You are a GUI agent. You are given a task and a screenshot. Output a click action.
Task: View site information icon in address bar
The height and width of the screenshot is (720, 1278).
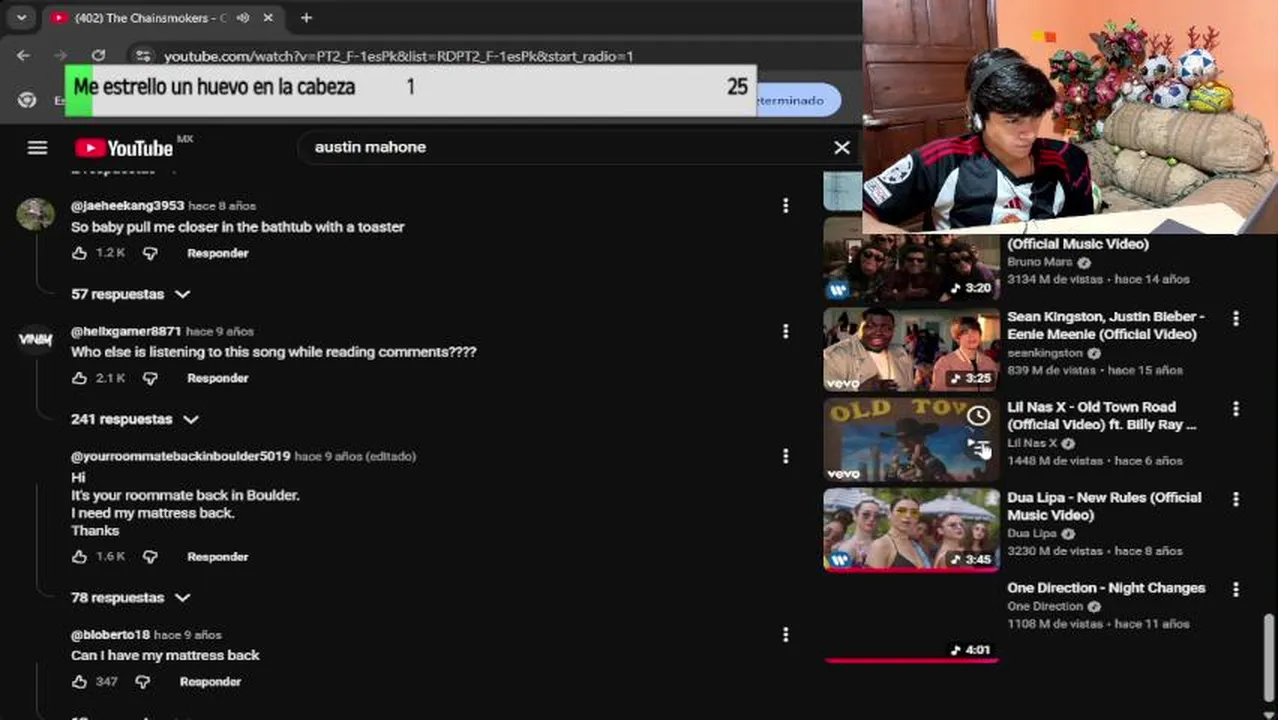pos(143,56)
